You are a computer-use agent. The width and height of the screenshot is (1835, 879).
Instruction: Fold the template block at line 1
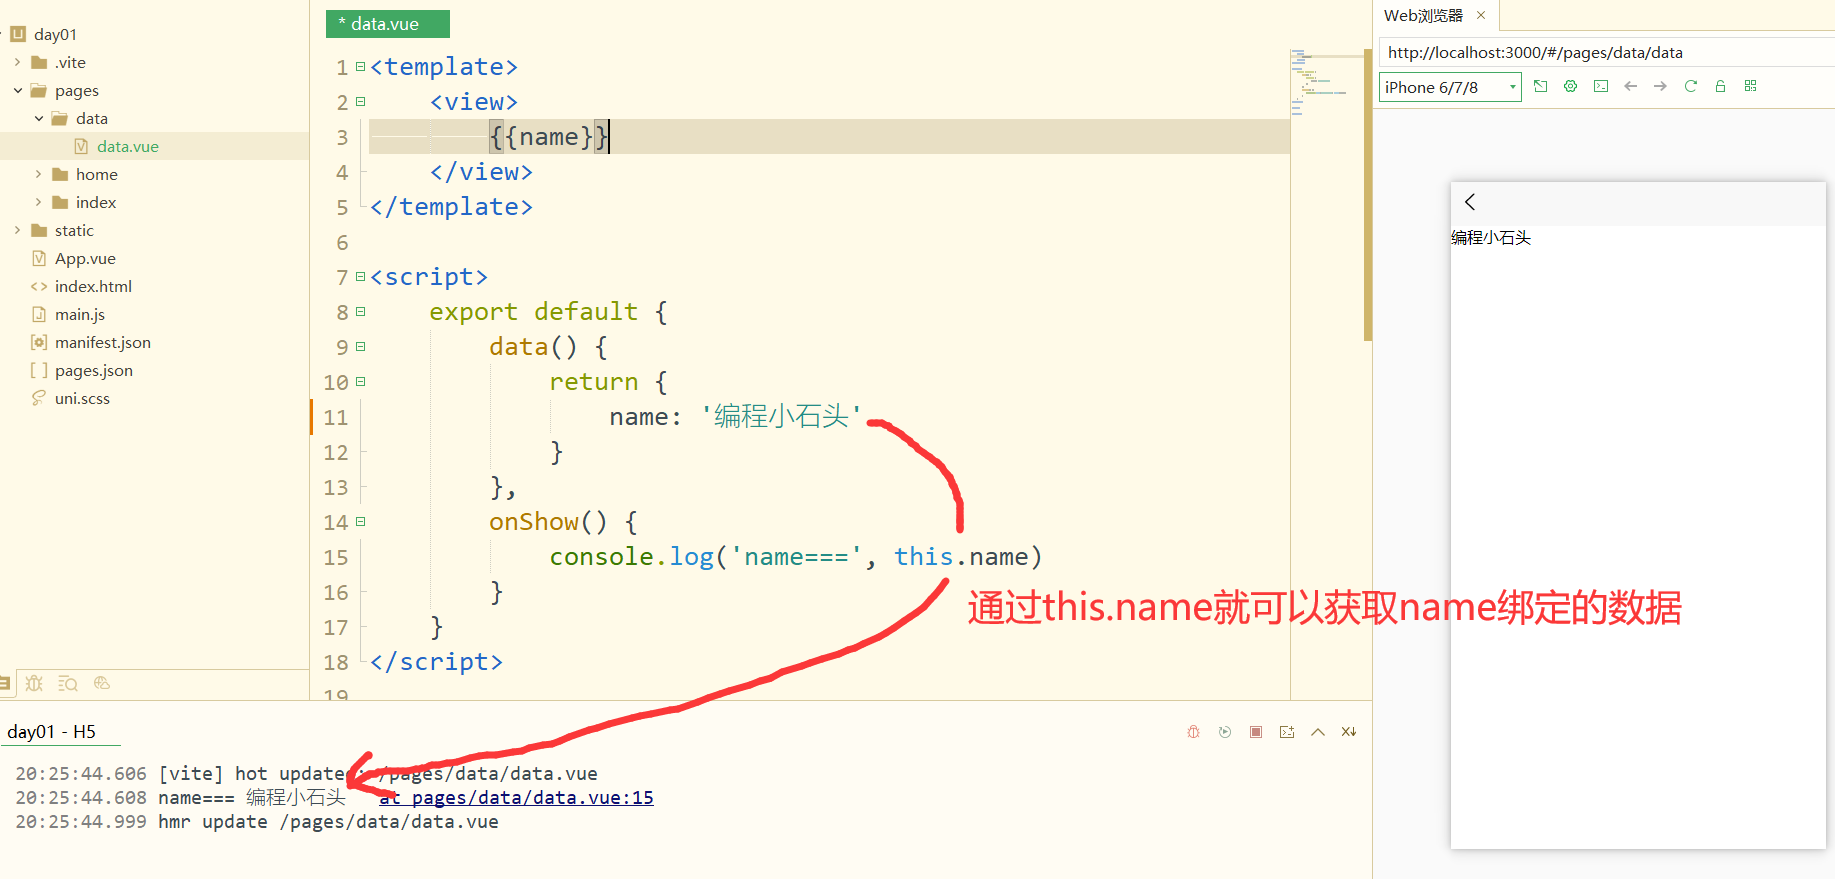(361, 67)
